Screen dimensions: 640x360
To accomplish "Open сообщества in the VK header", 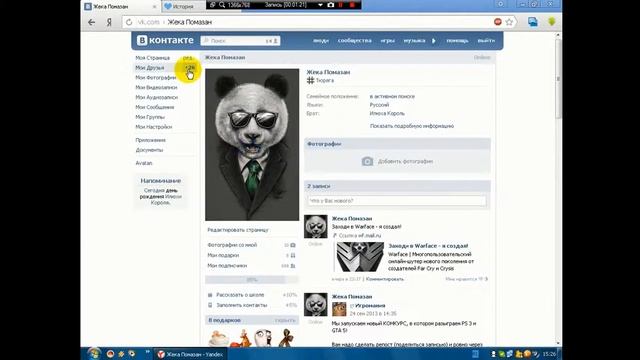I will [354, 40].
